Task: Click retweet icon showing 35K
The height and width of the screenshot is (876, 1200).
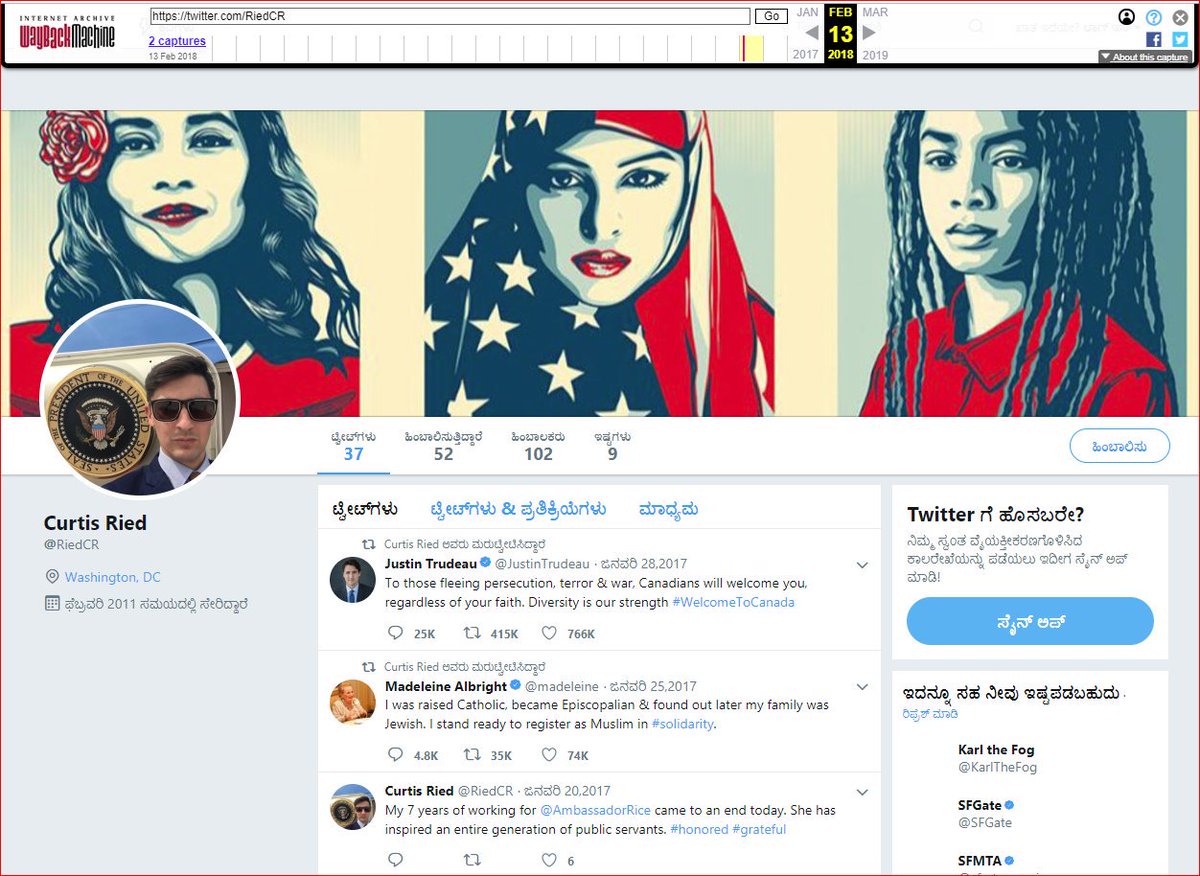Action: coord(472,755)
